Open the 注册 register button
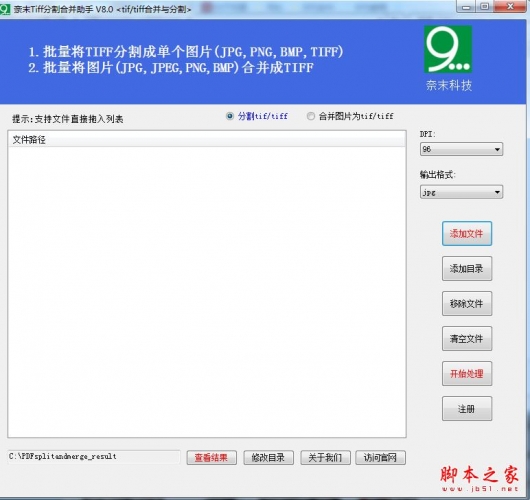The height and width of the screenshot is (500, 530). click(467, 409)
